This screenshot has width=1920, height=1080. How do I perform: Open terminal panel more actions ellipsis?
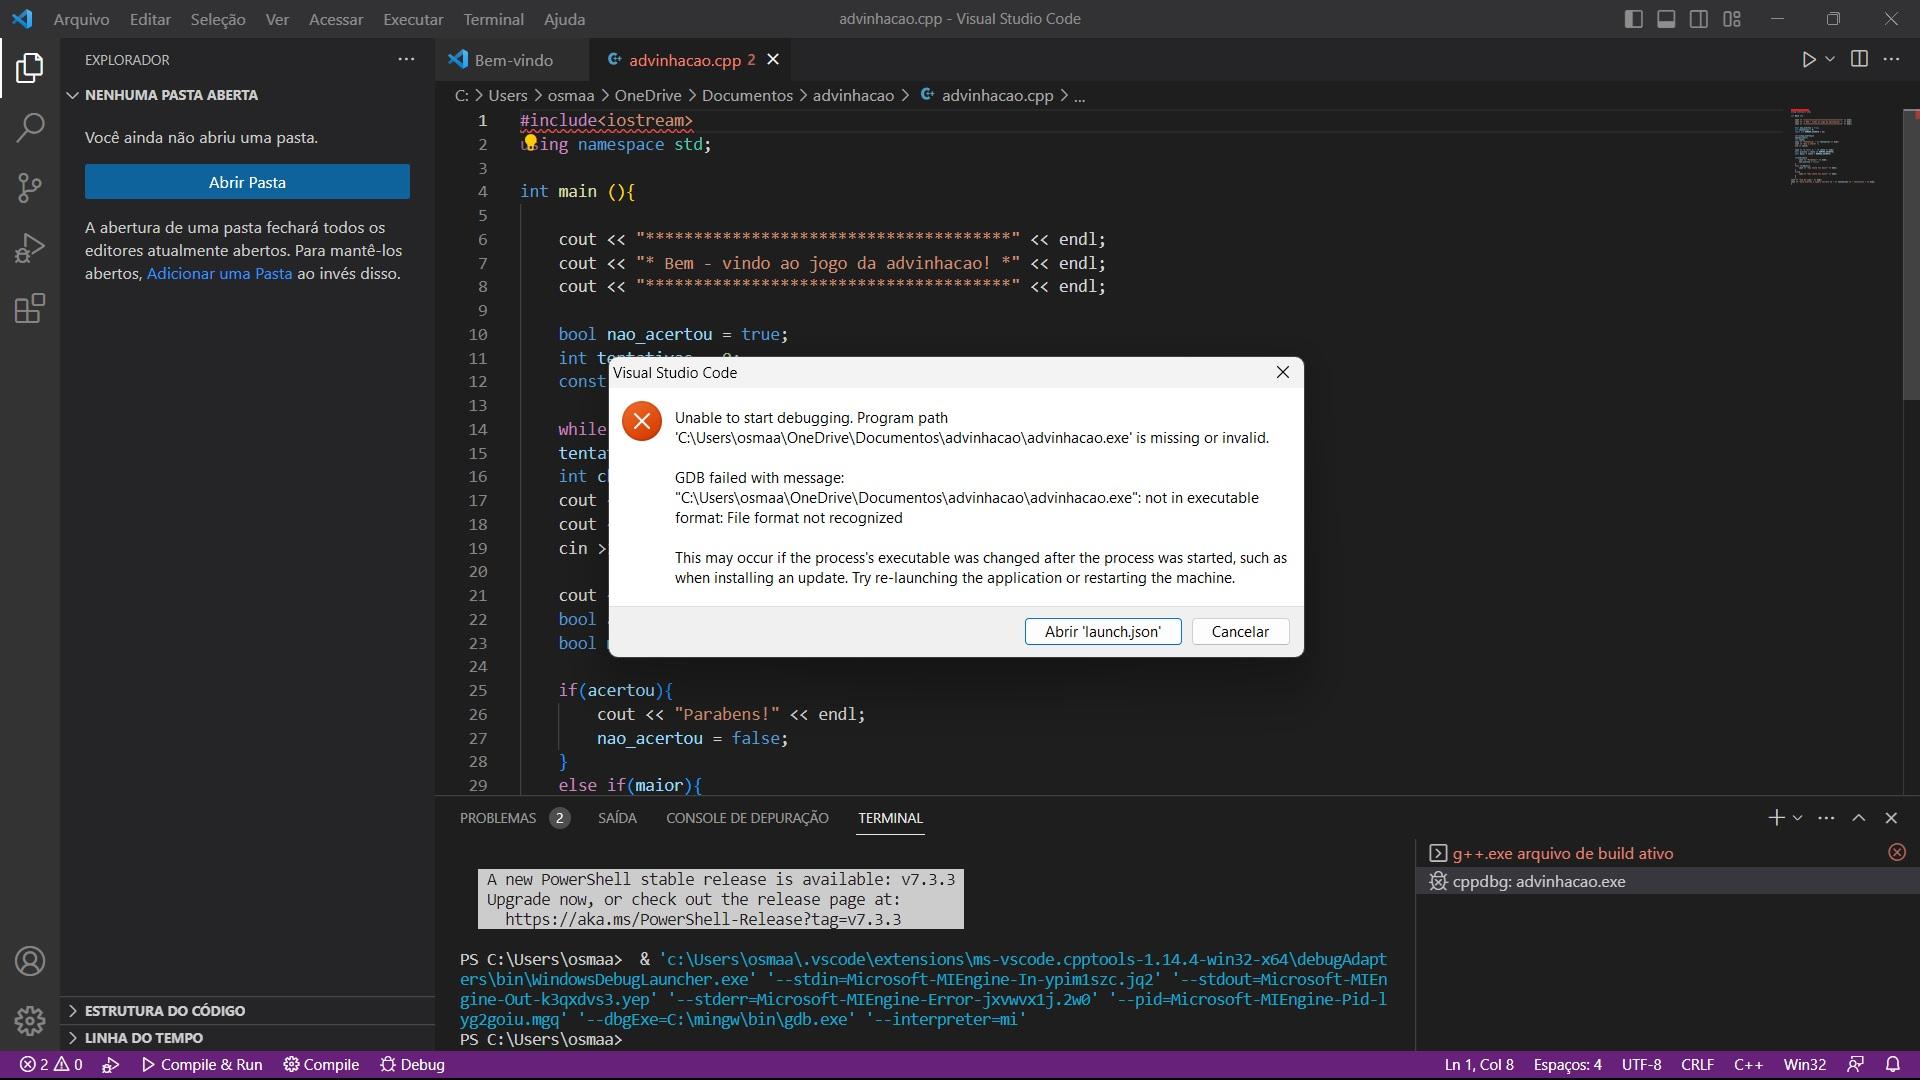coord(1826,818)
